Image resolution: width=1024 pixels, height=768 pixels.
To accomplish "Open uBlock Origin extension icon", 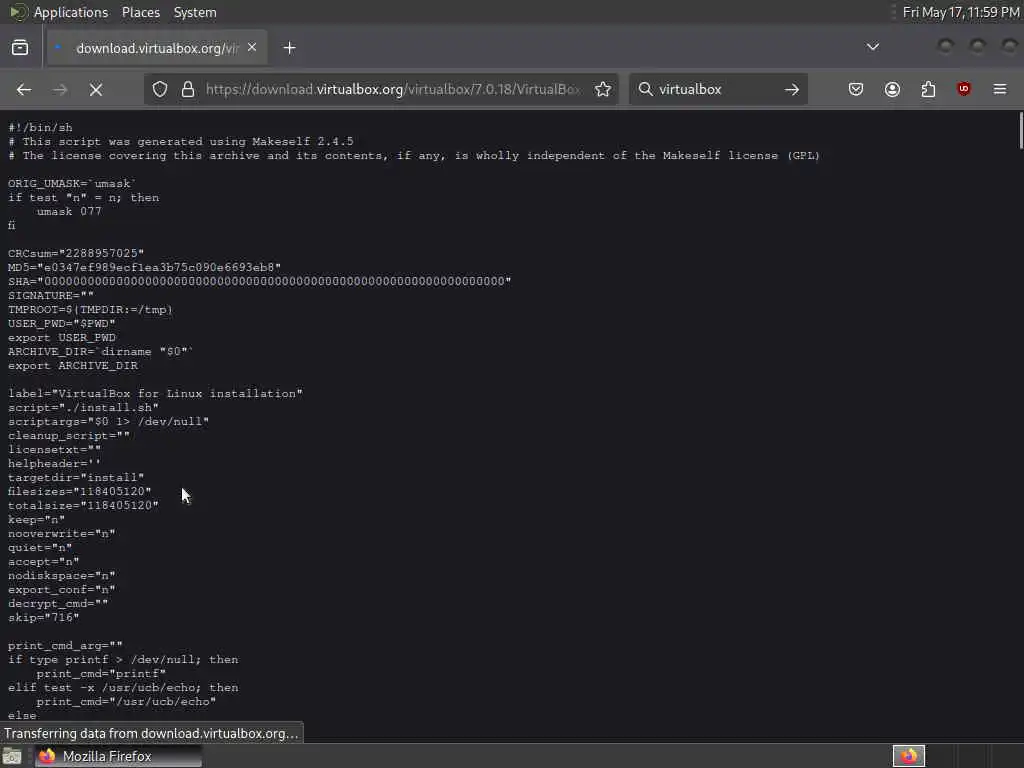I will (963, 89).
